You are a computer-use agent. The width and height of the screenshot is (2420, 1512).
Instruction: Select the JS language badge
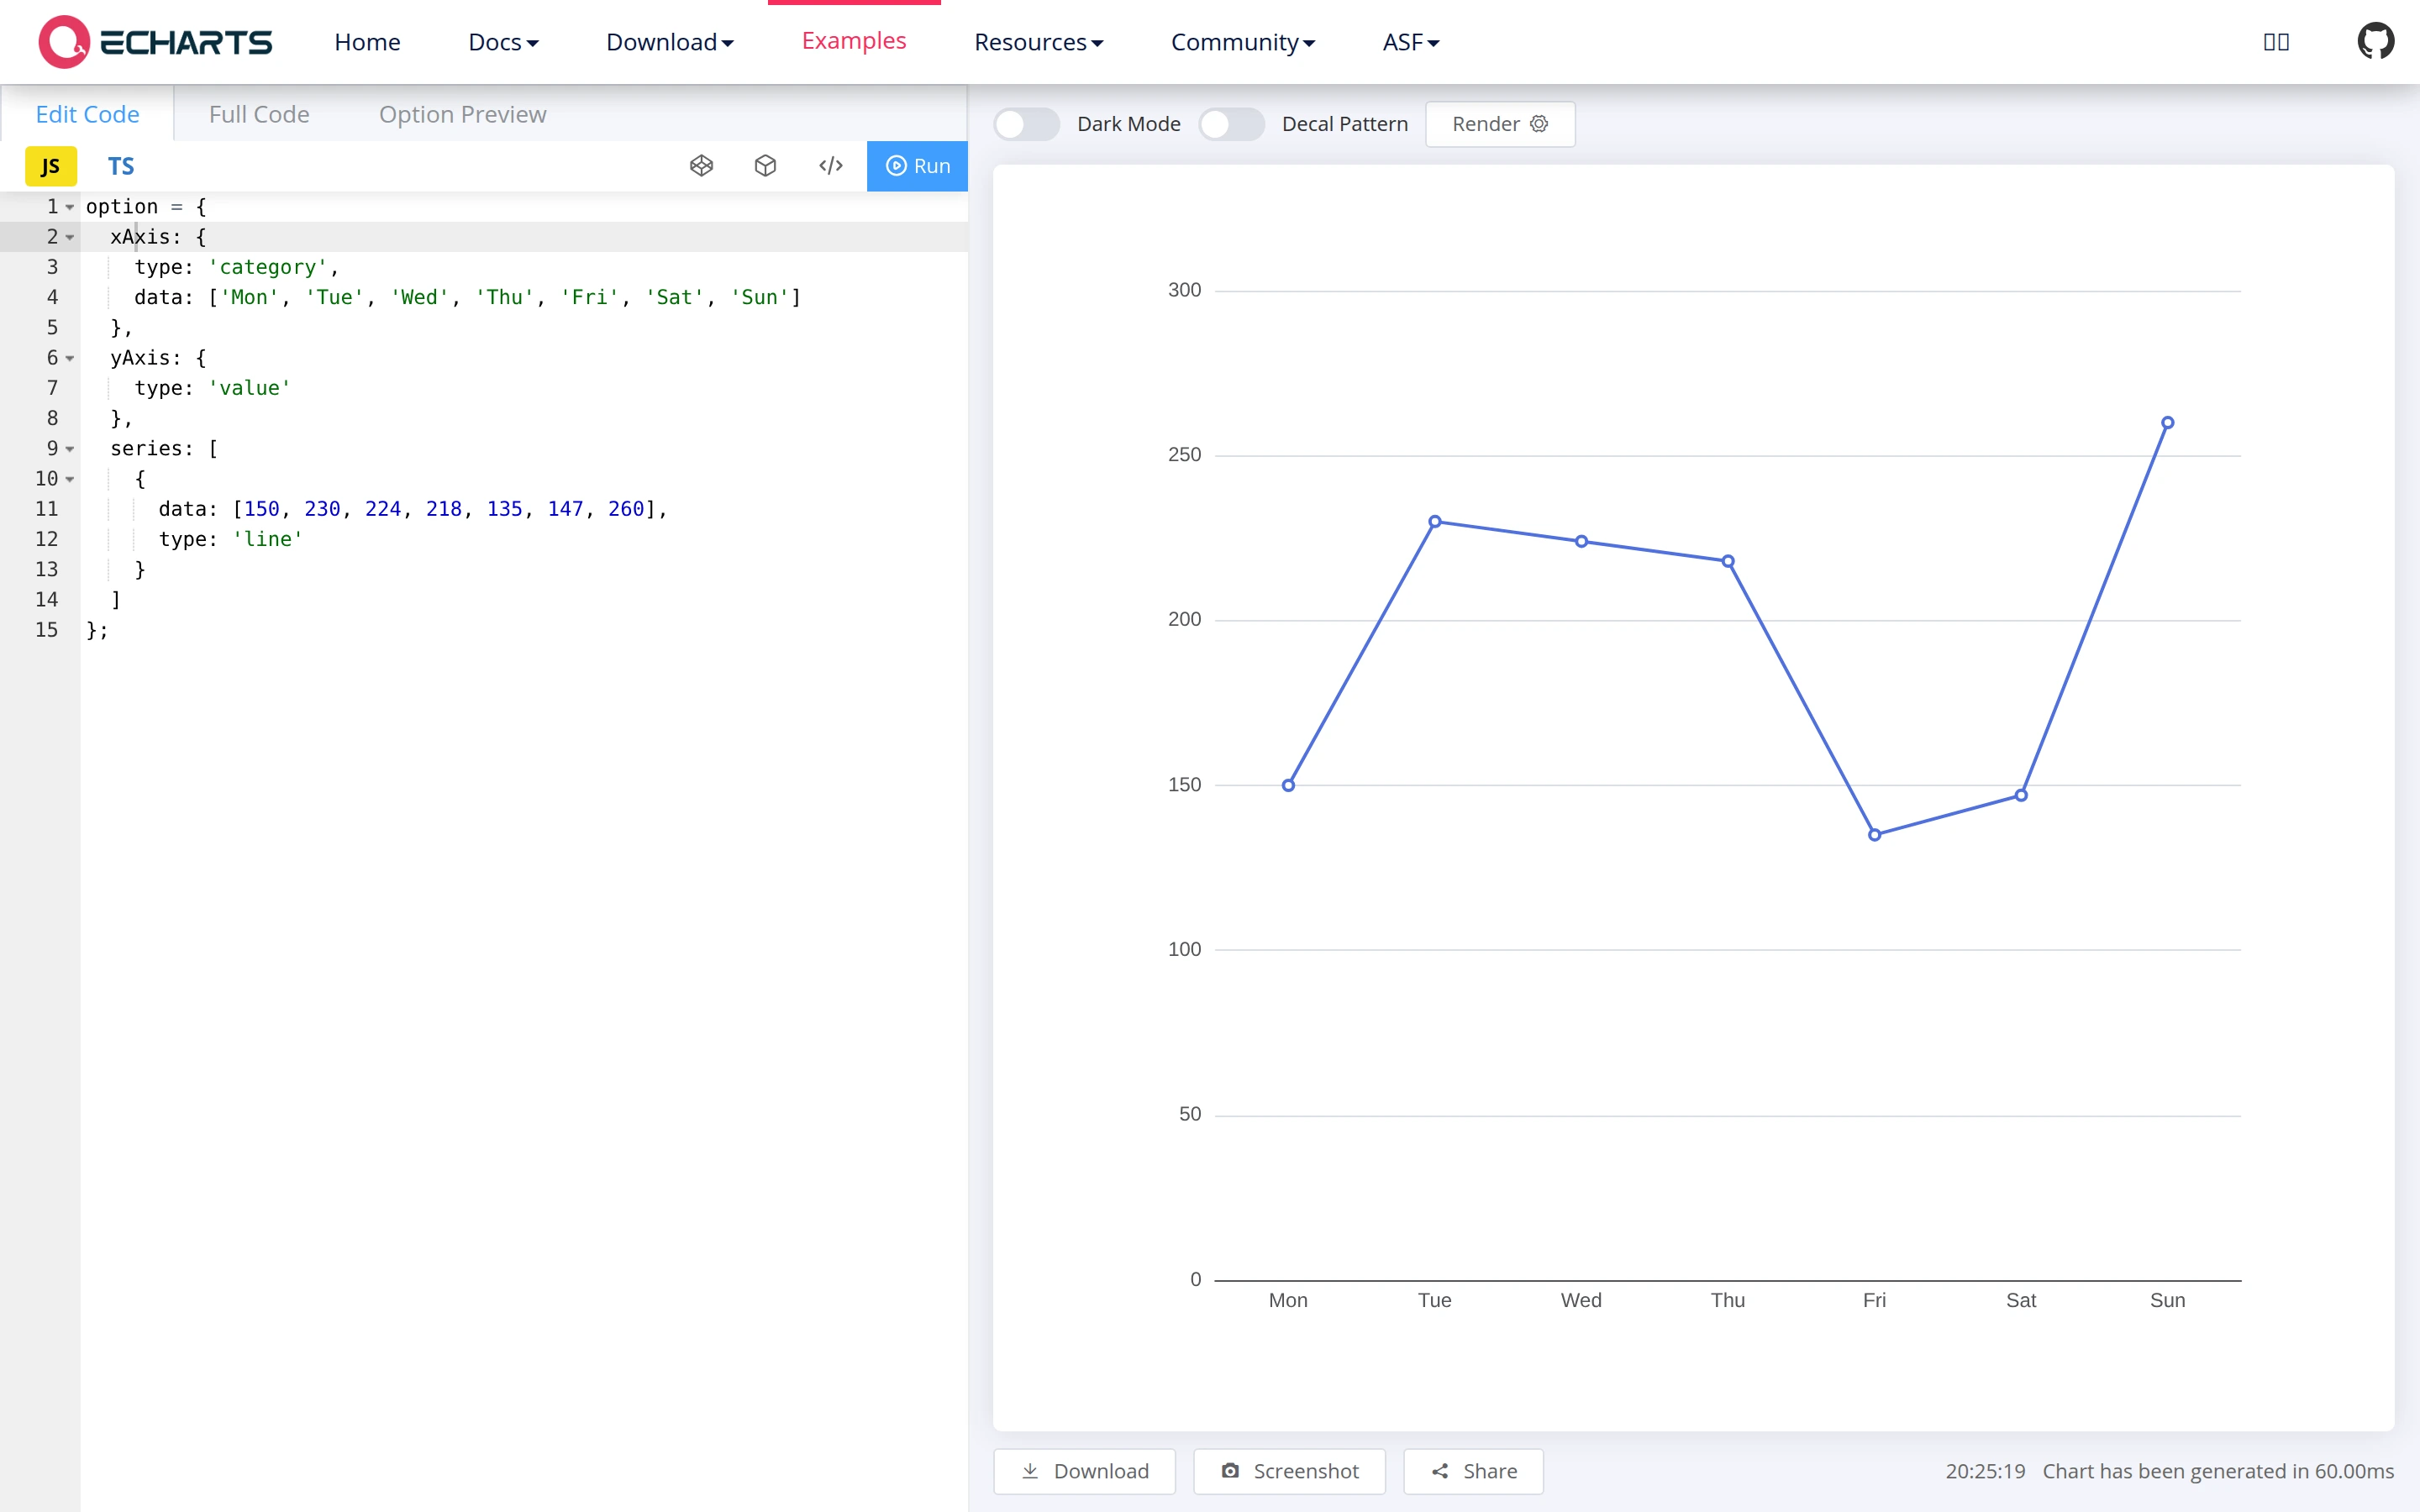pos(50,166)
